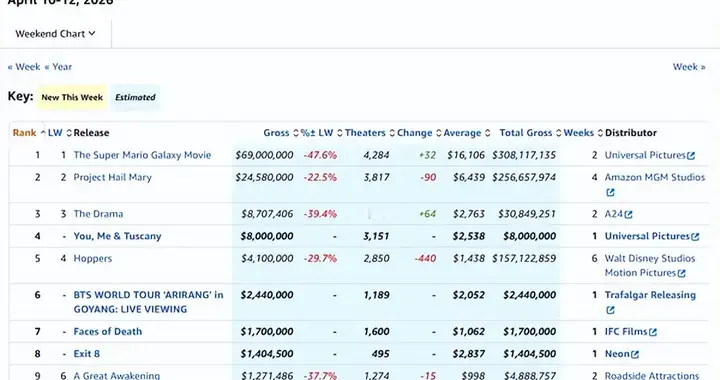Screen dimensions: 720x380
Task: Go to the previous year link
Action: click(x=58, y=67)
